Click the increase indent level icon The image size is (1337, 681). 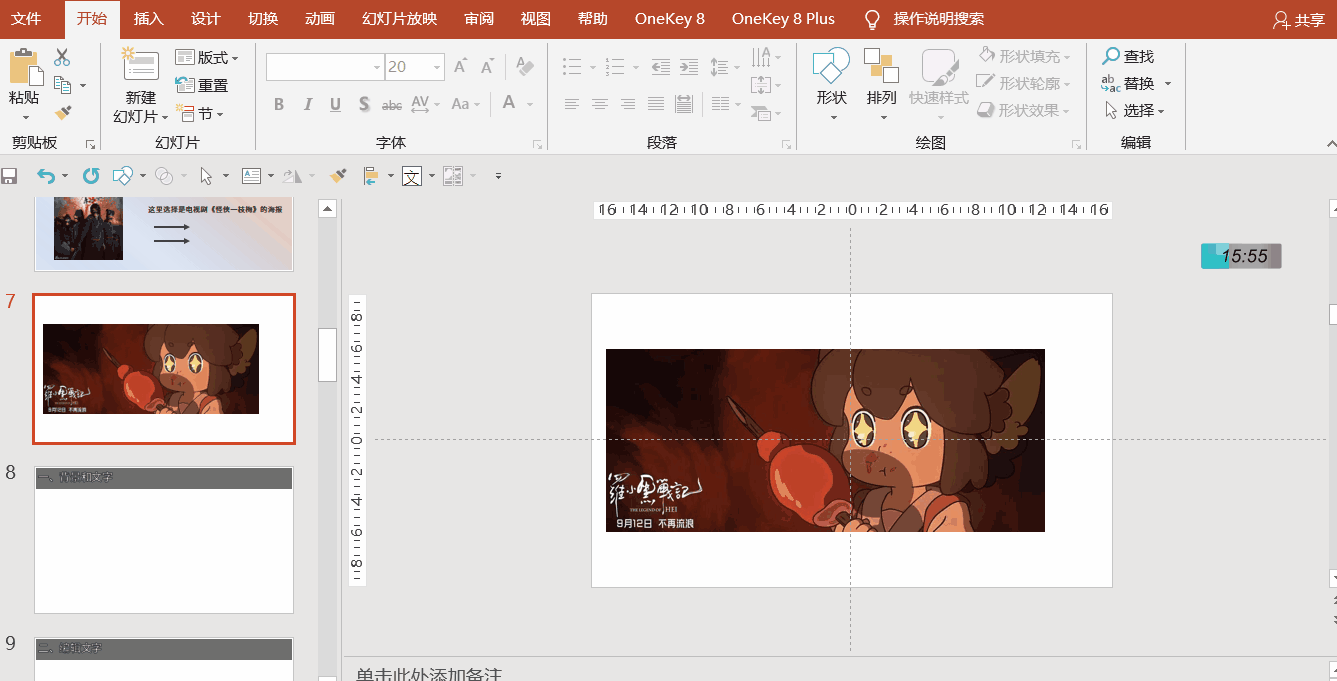(689, 67)
